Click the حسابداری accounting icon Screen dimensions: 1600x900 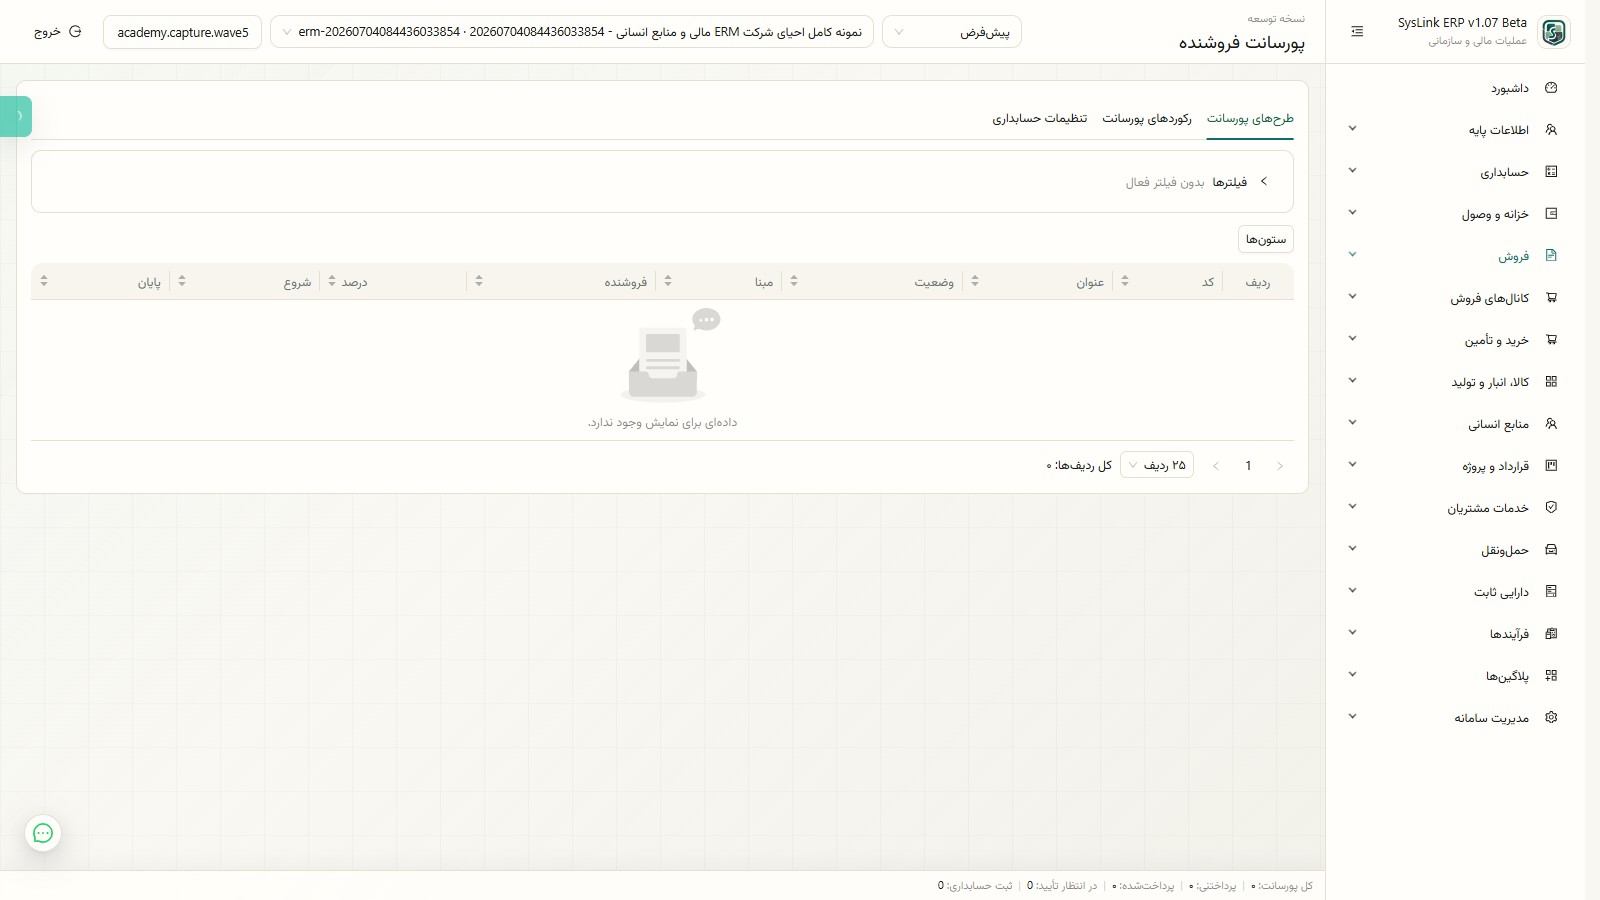[x=1551, y=172]
